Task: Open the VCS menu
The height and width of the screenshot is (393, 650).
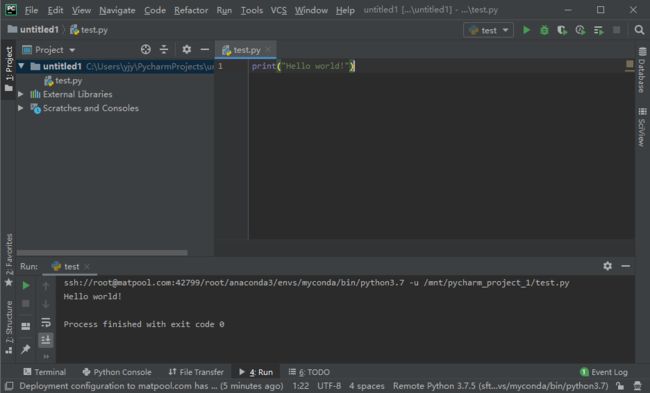Action: pyautogui.click(x=279, y=10)
